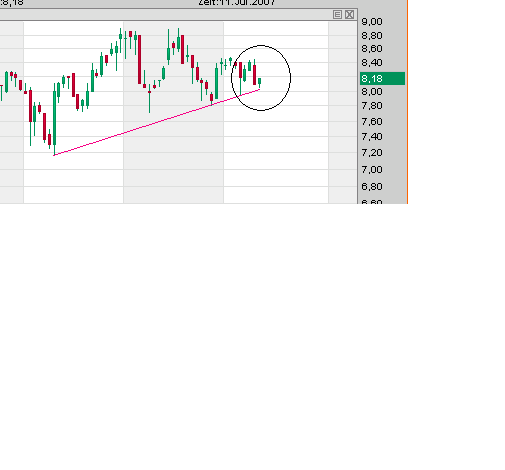This screenshot has width=505, height=470.
Task: Click the 7,80 price axis label
Action: (x=372, y=106)
